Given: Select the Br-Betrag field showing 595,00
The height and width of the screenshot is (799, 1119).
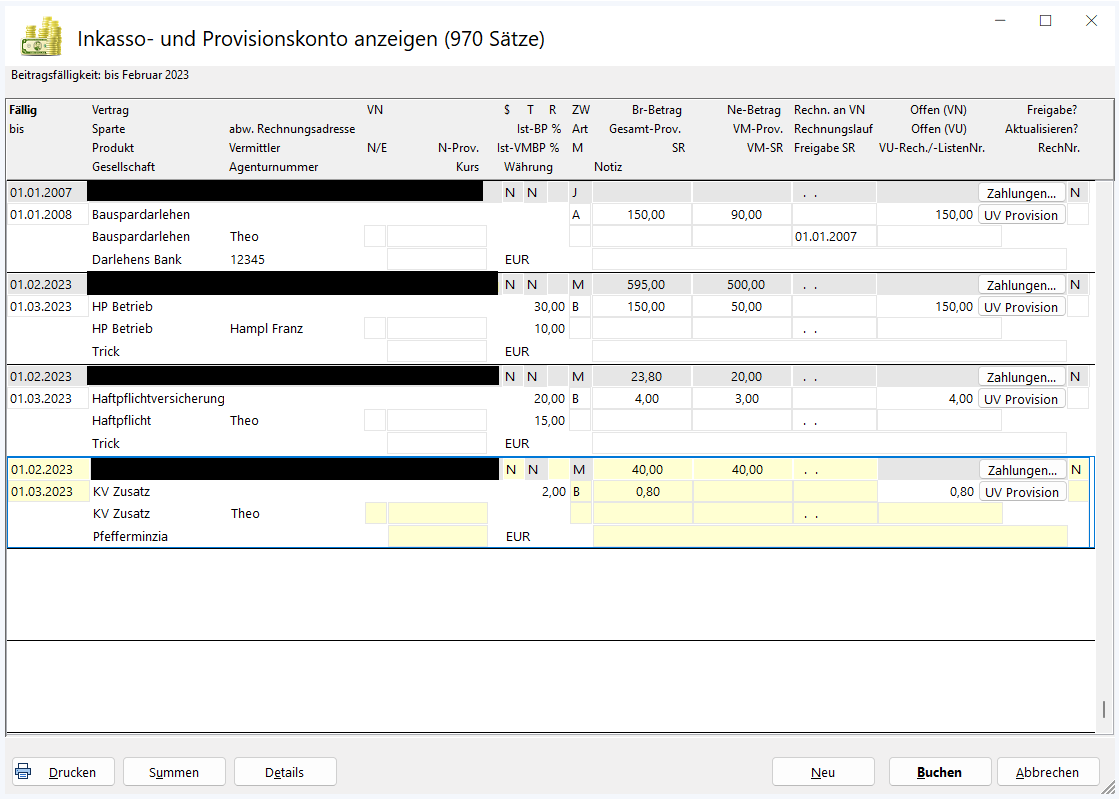Looking at the screenshot, I should pyautogui.click(x=641, y=285).
